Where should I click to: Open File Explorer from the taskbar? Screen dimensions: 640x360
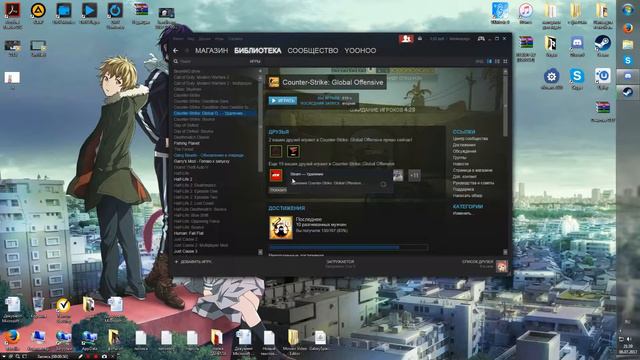pos(628,44)
